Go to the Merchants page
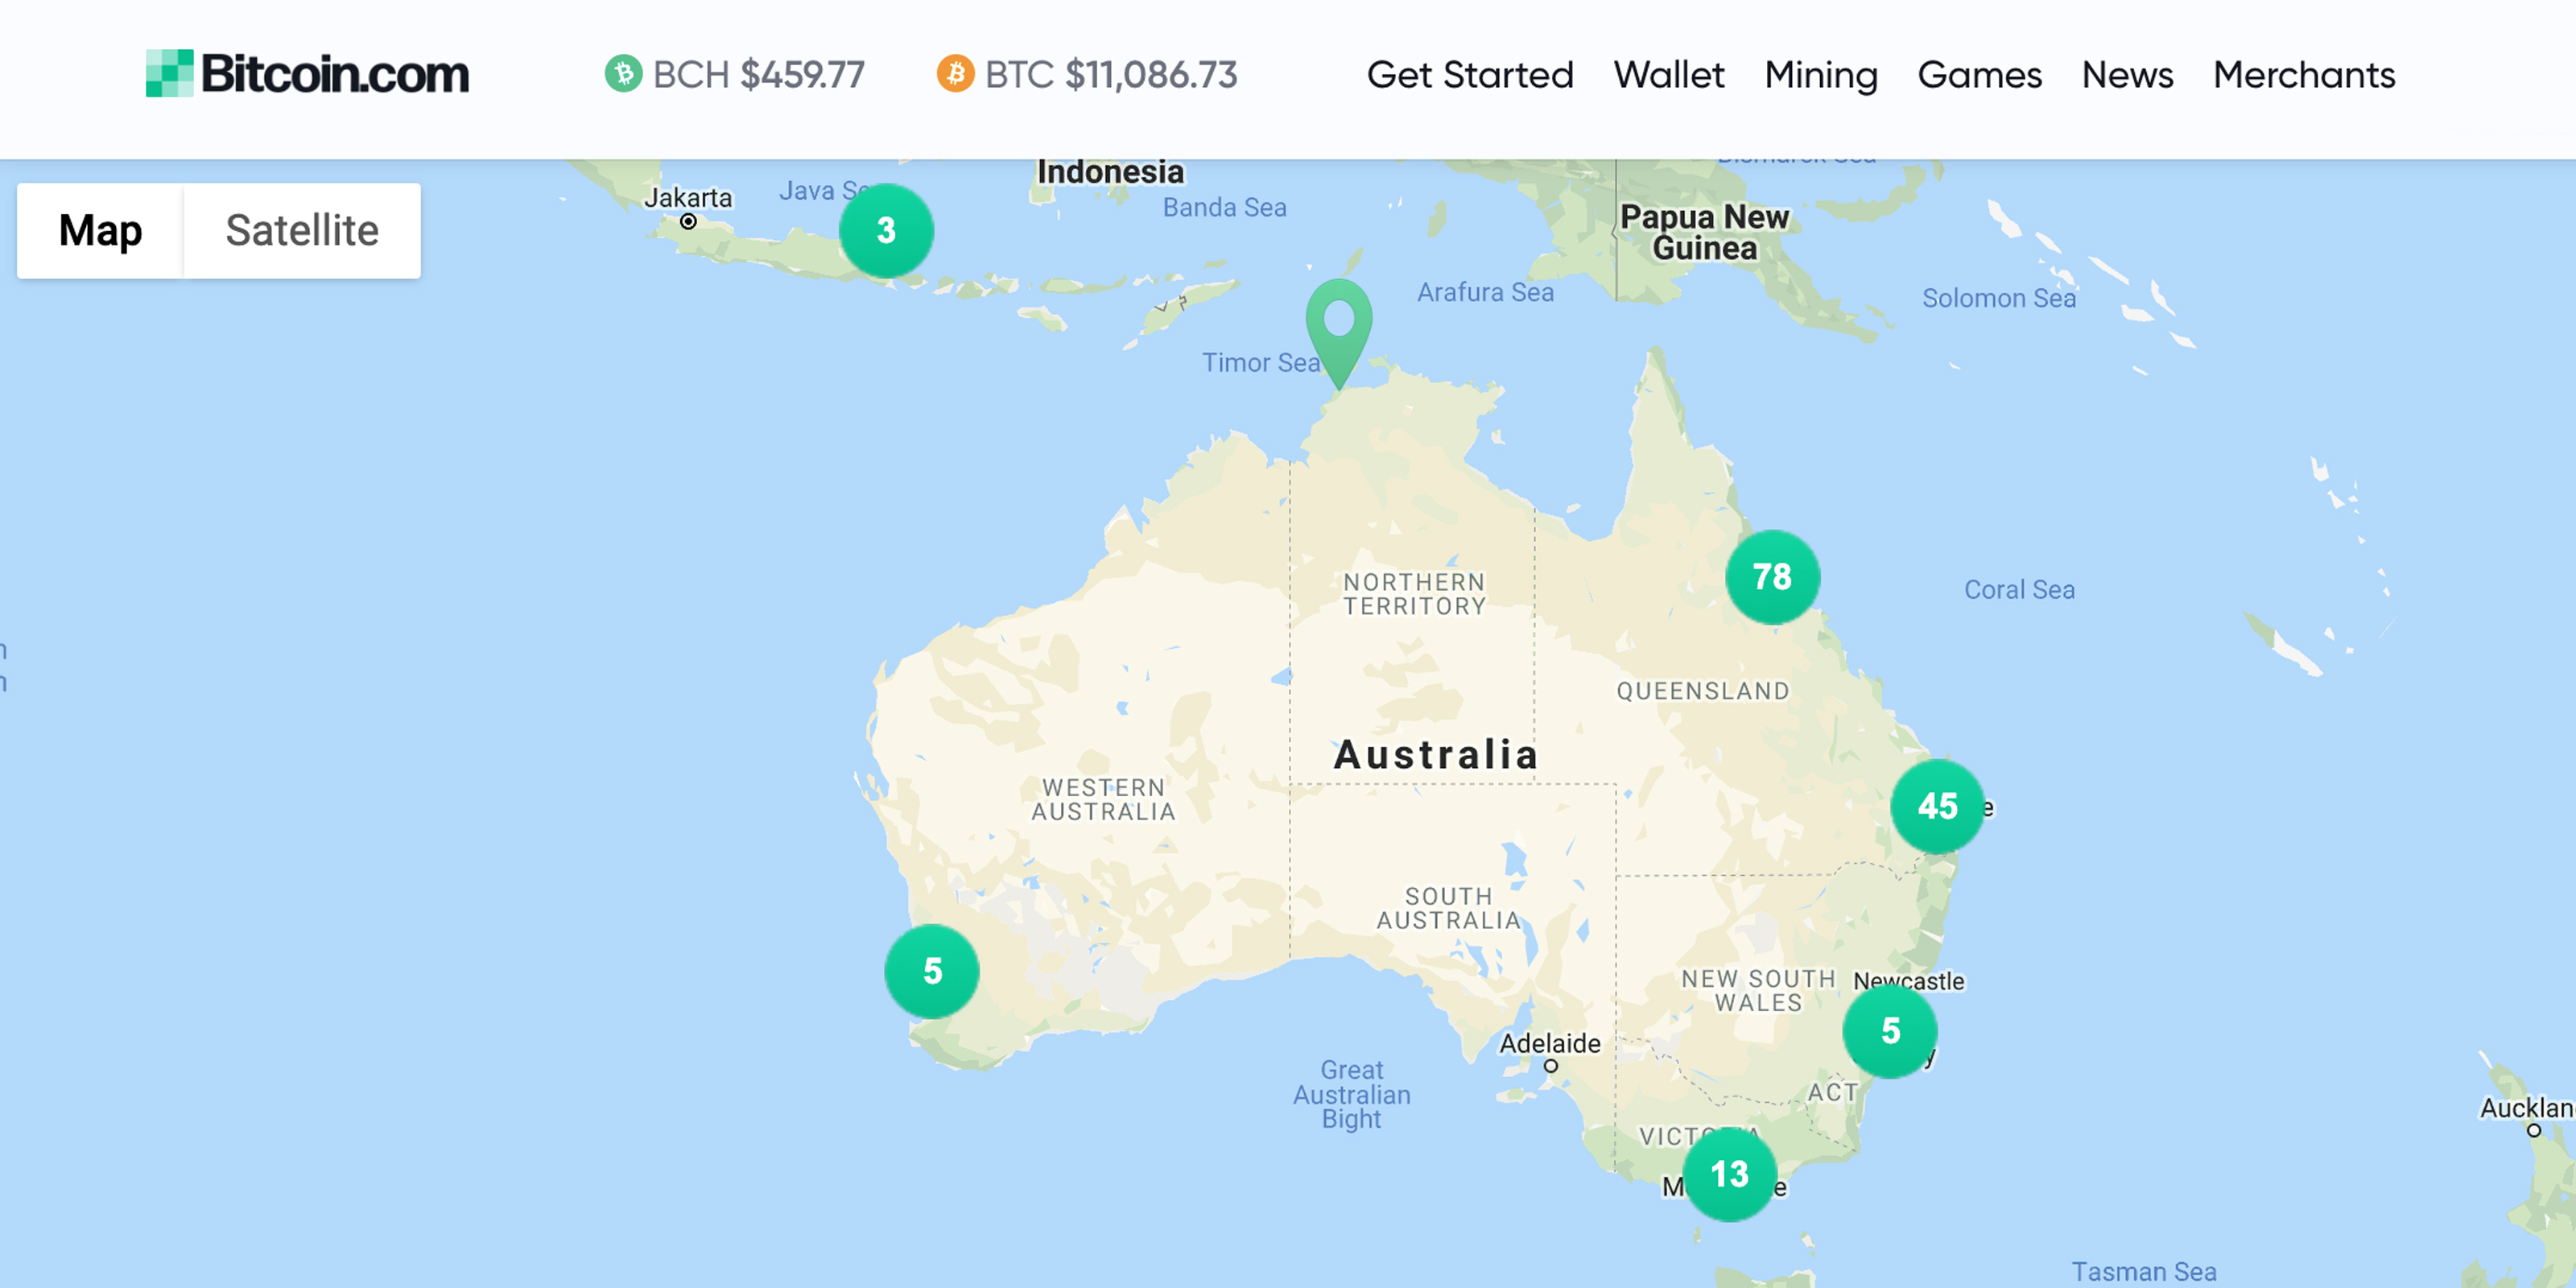 [x=2304, y=75]
